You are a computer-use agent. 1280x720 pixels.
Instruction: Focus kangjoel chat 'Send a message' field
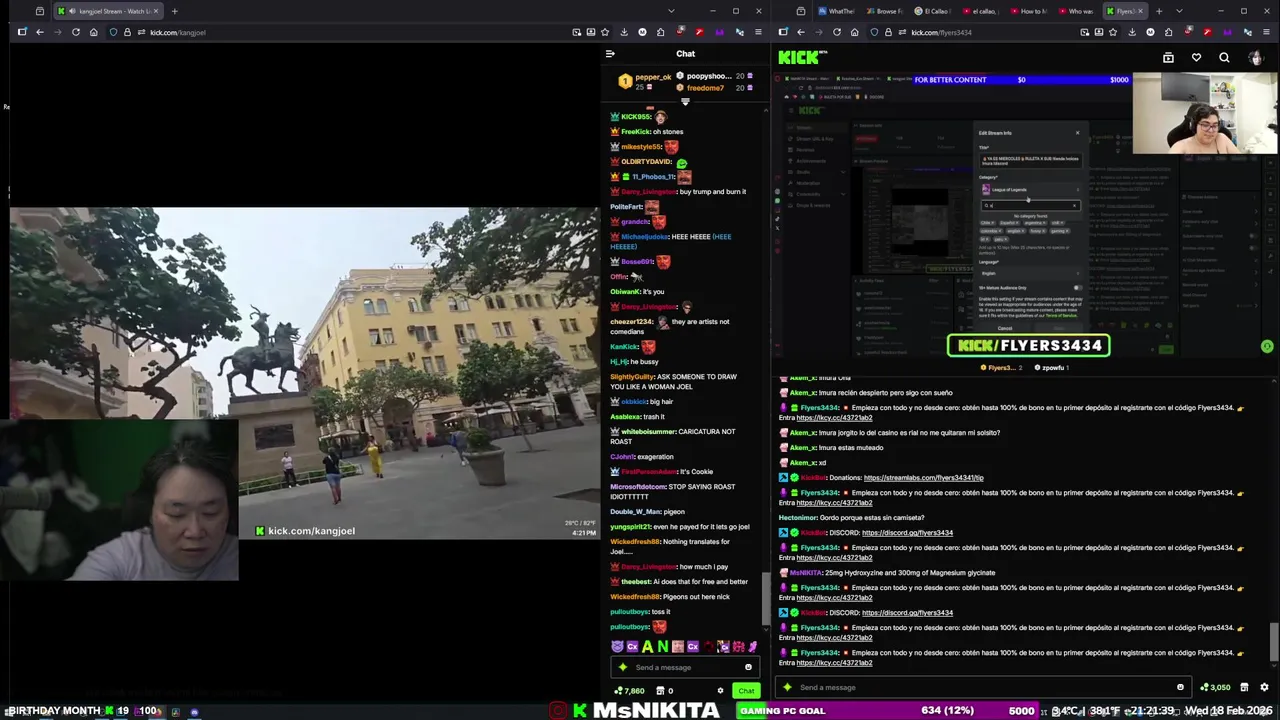click(685, 667)
